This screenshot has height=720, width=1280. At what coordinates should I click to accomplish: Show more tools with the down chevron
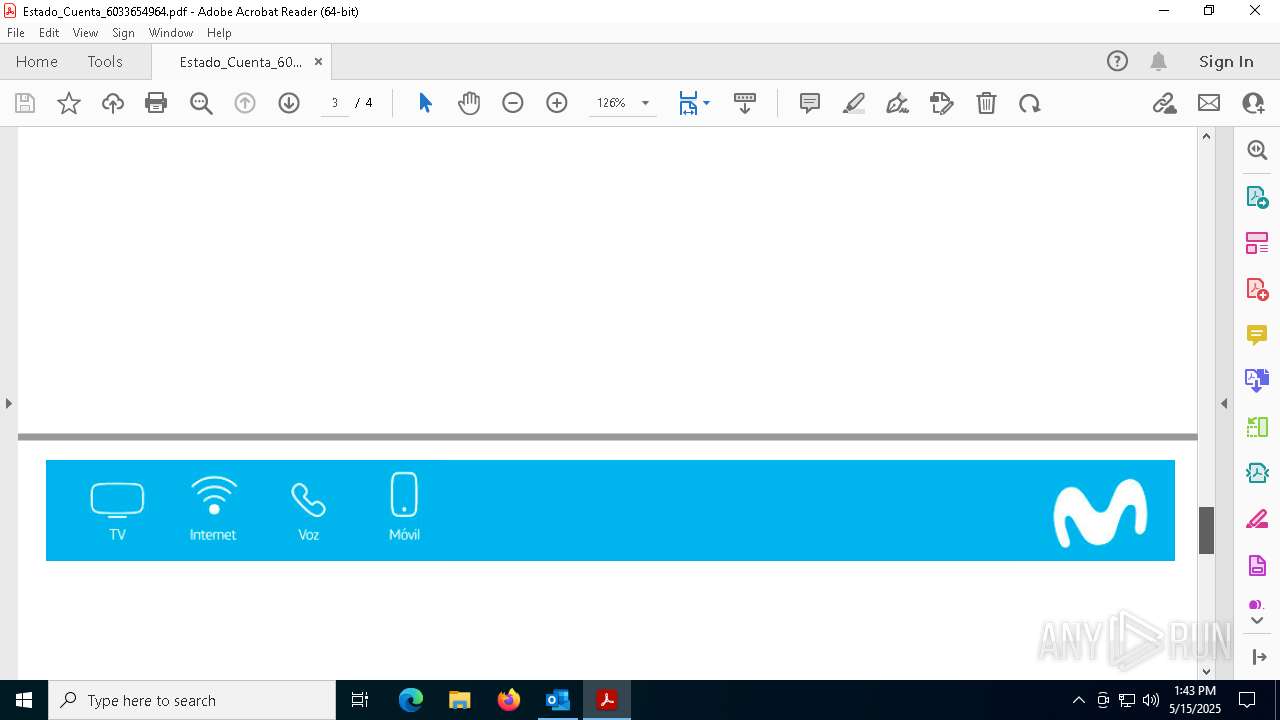click(1257, 621)
